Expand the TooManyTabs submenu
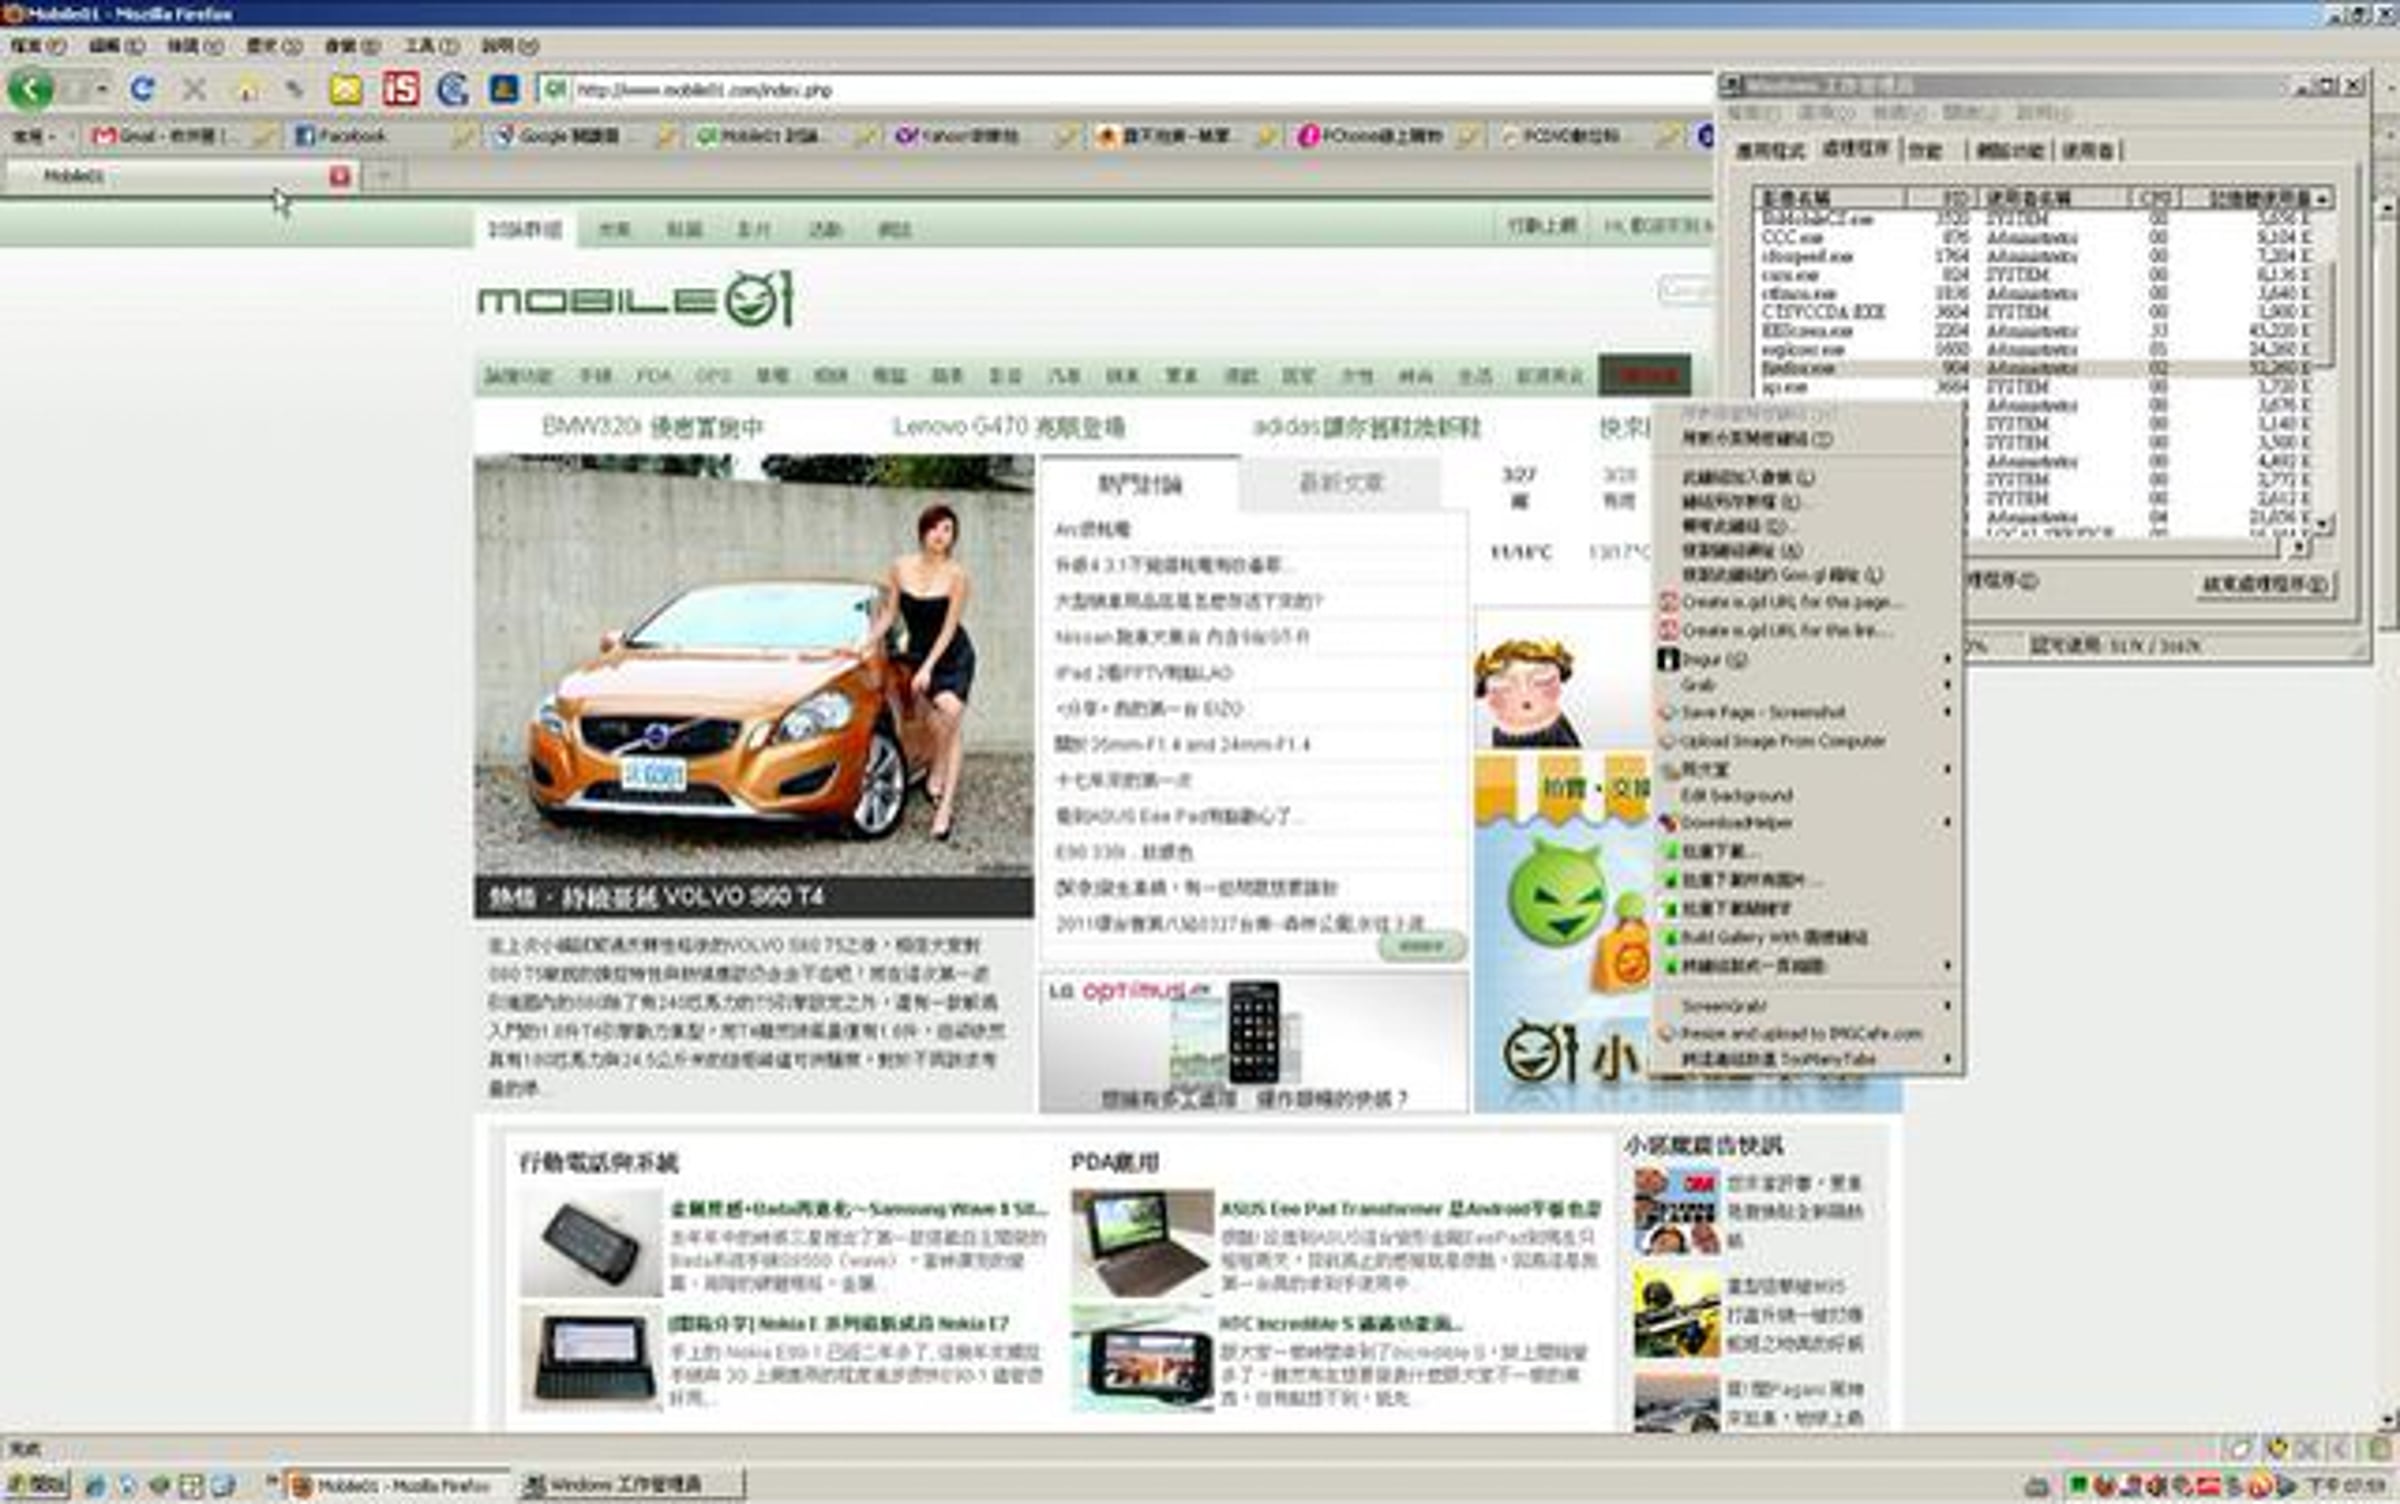The height and width of the screenshot is (1504, 2400). tap(1806, 1059)
